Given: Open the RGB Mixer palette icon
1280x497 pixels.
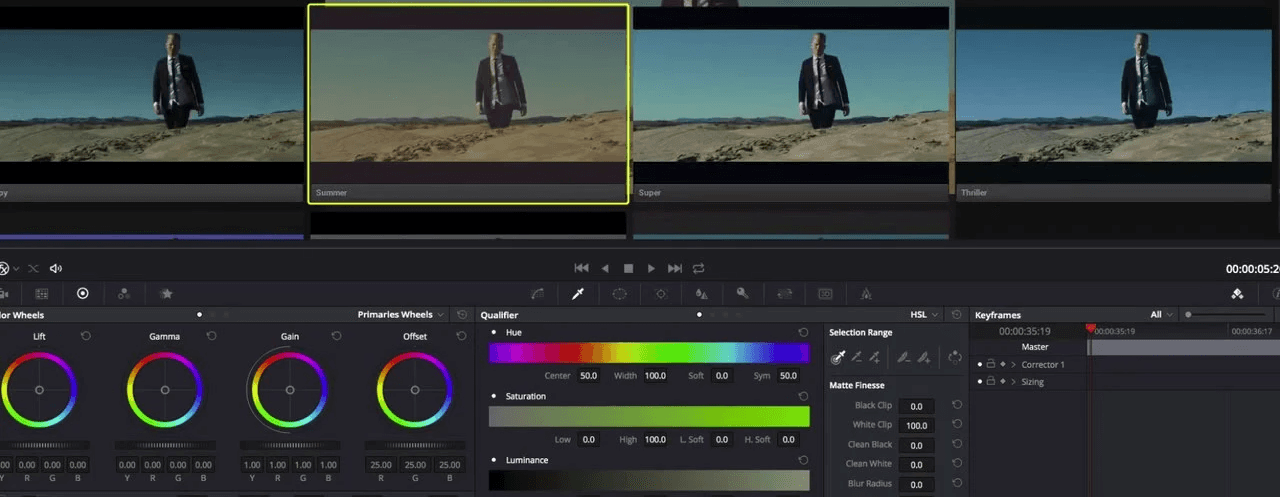Looking at the screenshot, I should [x=124, y=294].
